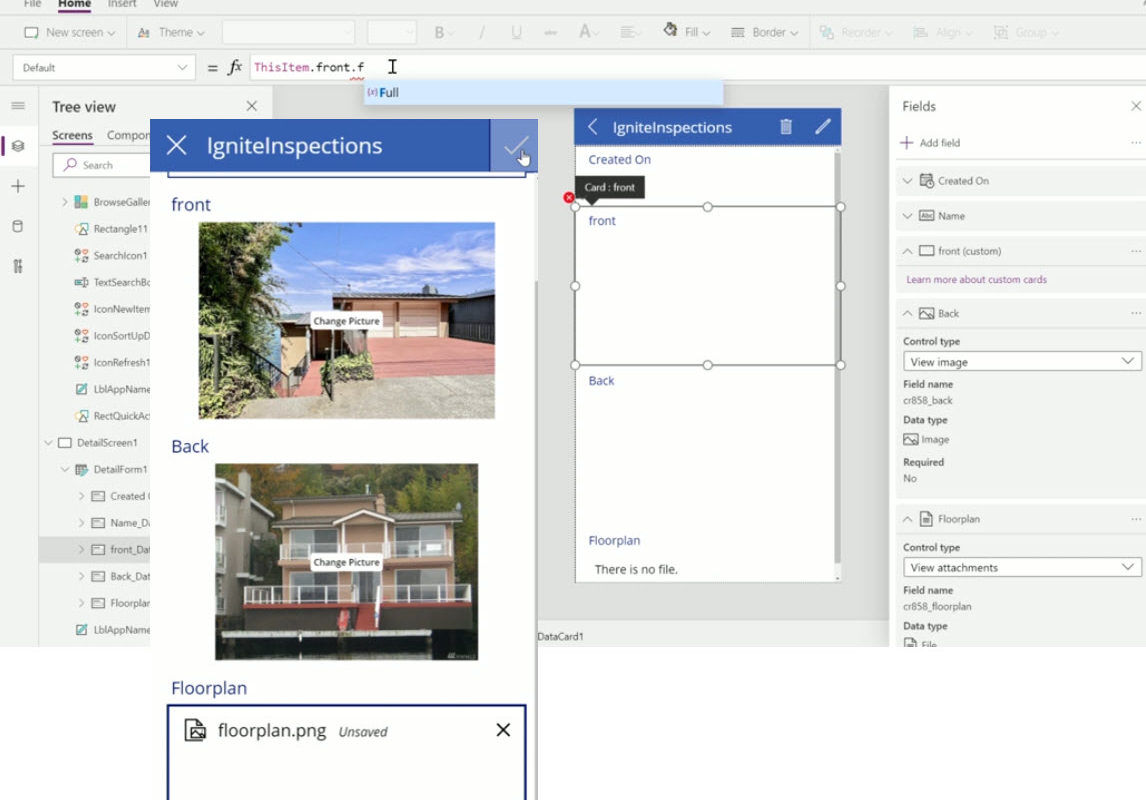
Task: Click Add field in Fields pane
Action: pyautogui.click(x=930, y=142)
